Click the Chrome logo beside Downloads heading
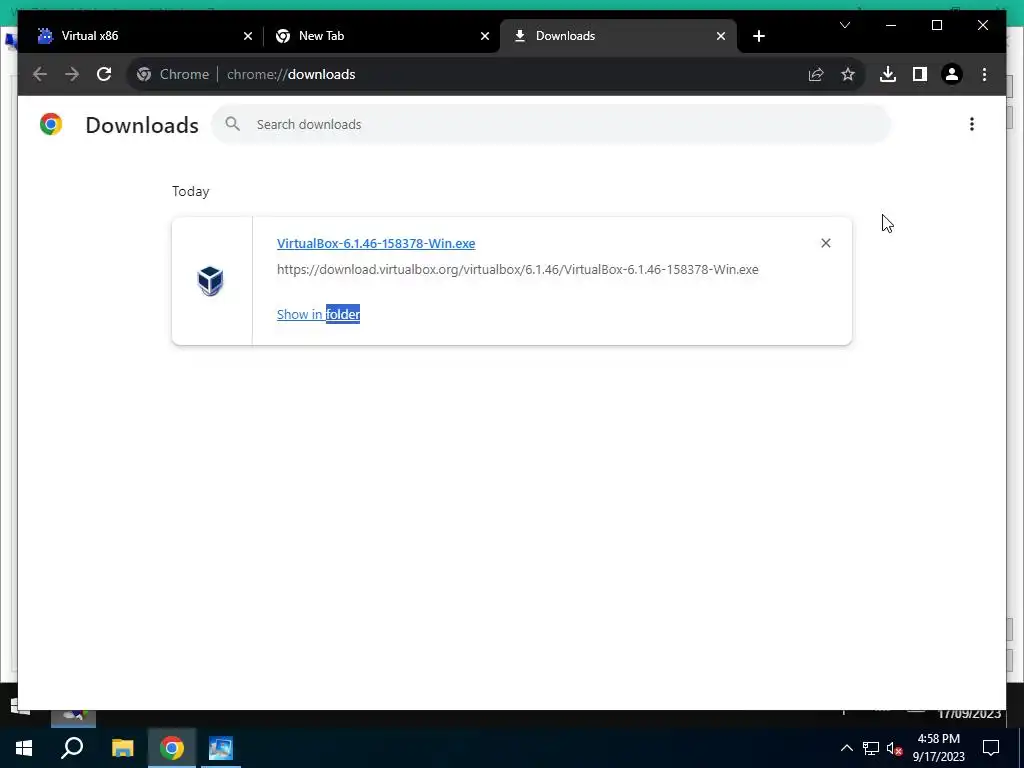Viewport: 1024px width, 768px height. coord(51,124)
